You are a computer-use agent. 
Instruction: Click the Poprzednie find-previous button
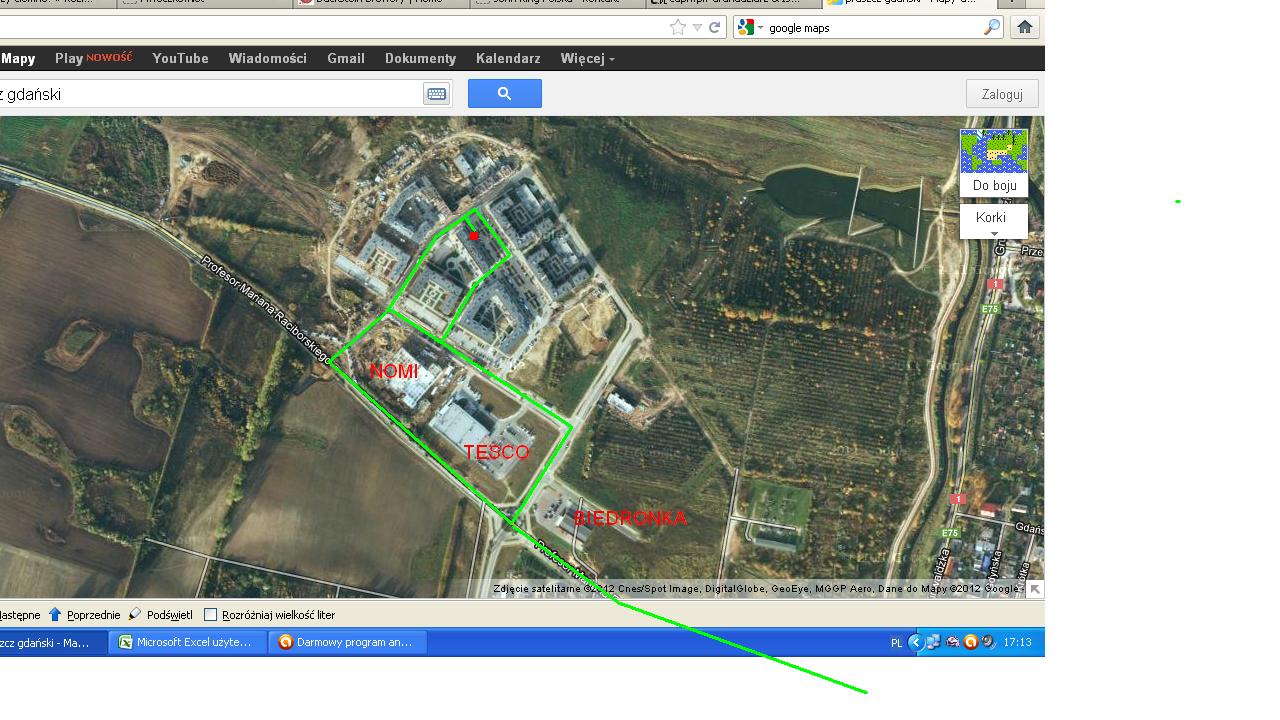pyautogui.click(x=84, y=615)
